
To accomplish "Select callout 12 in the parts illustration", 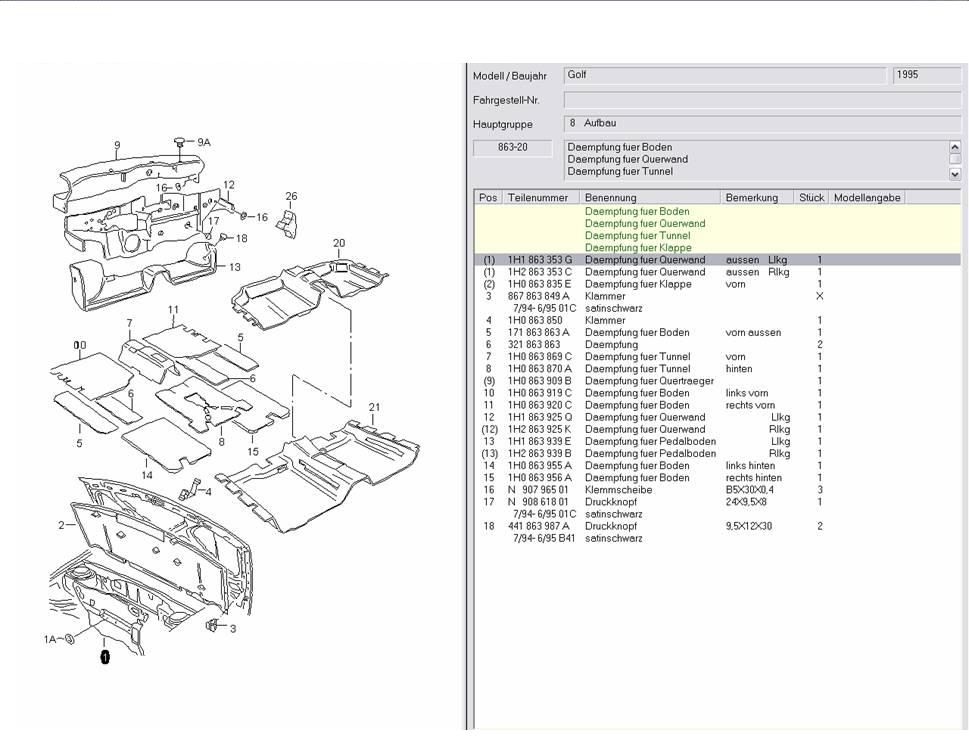I will [229, 185].
